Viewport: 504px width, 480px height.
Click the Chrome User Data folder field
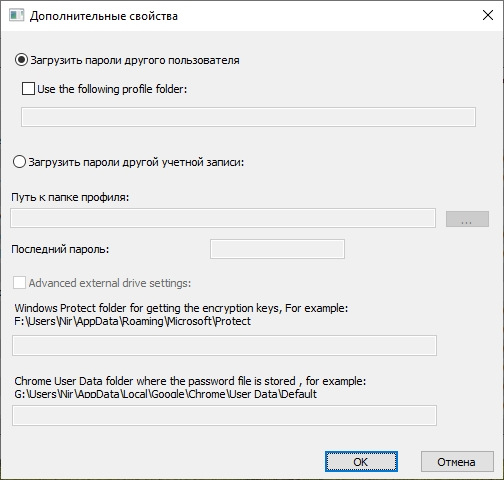coord(224,415)
